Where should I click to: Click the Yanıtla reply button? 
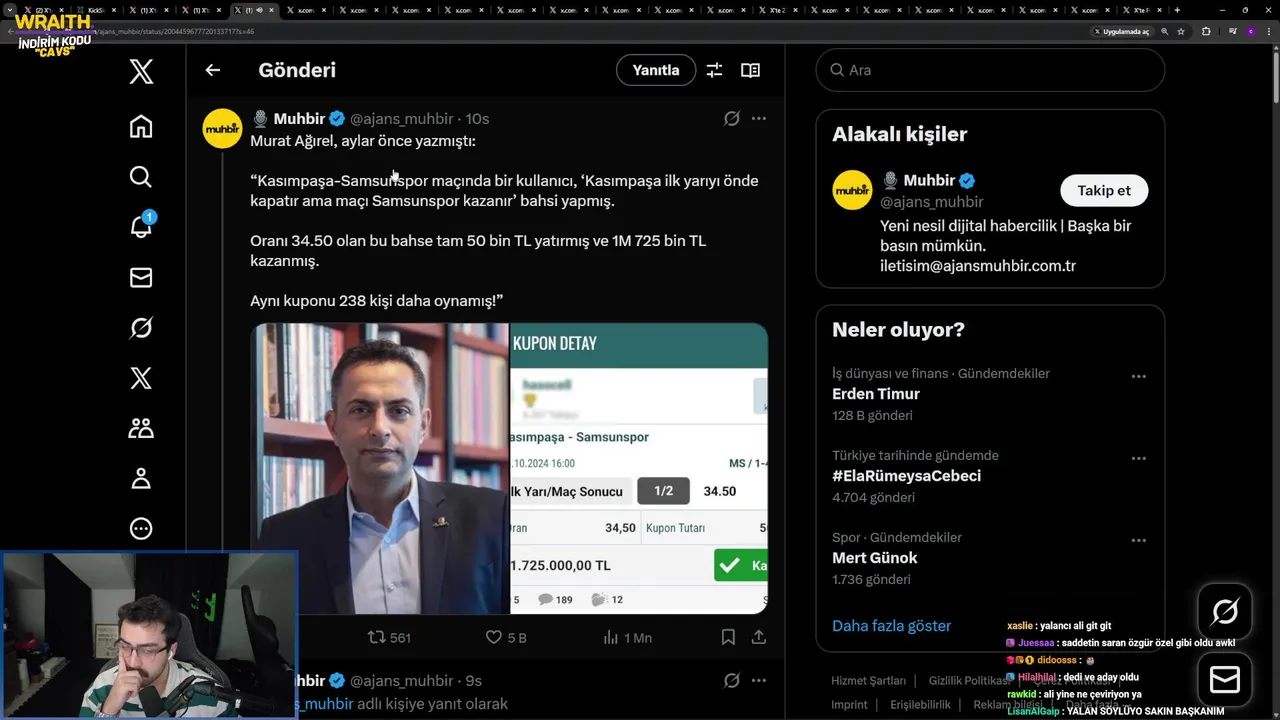click(656, 70)
